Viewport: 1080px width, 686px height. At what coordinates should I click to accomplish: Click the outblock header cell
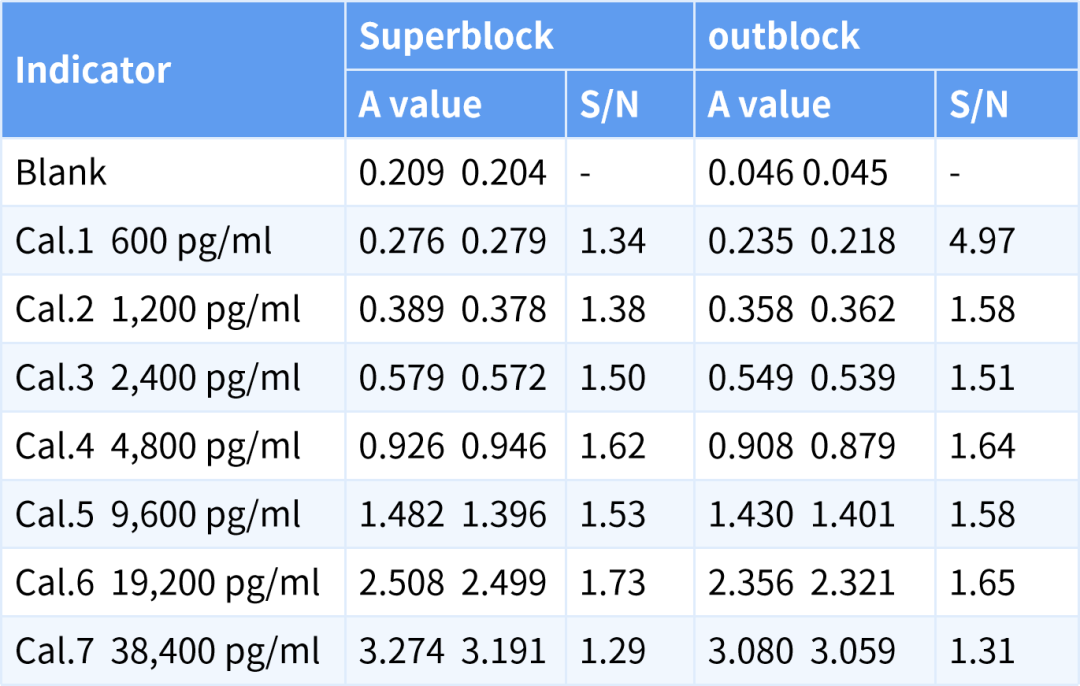click(783, 36)
